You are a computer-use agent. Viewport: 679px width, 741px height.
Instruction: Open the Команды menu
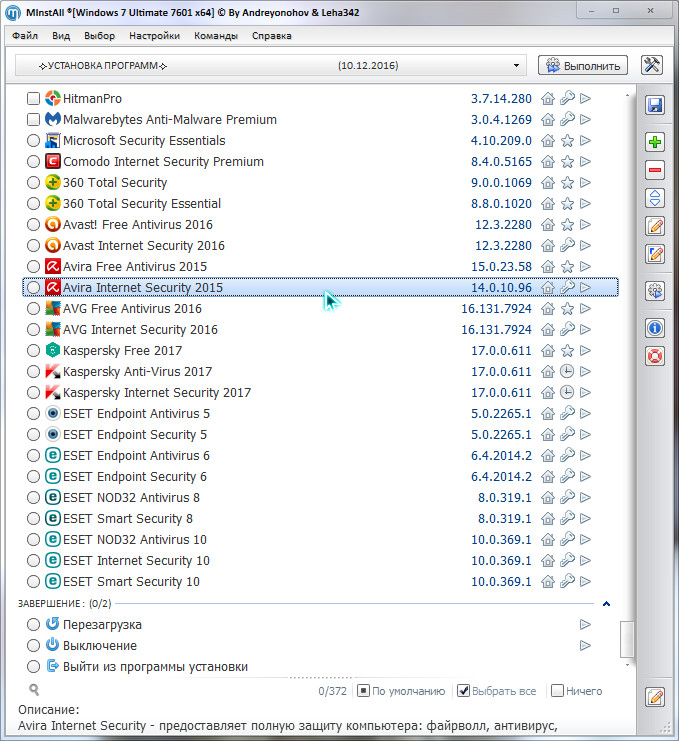pyautogui.click(x=216, y=35)
